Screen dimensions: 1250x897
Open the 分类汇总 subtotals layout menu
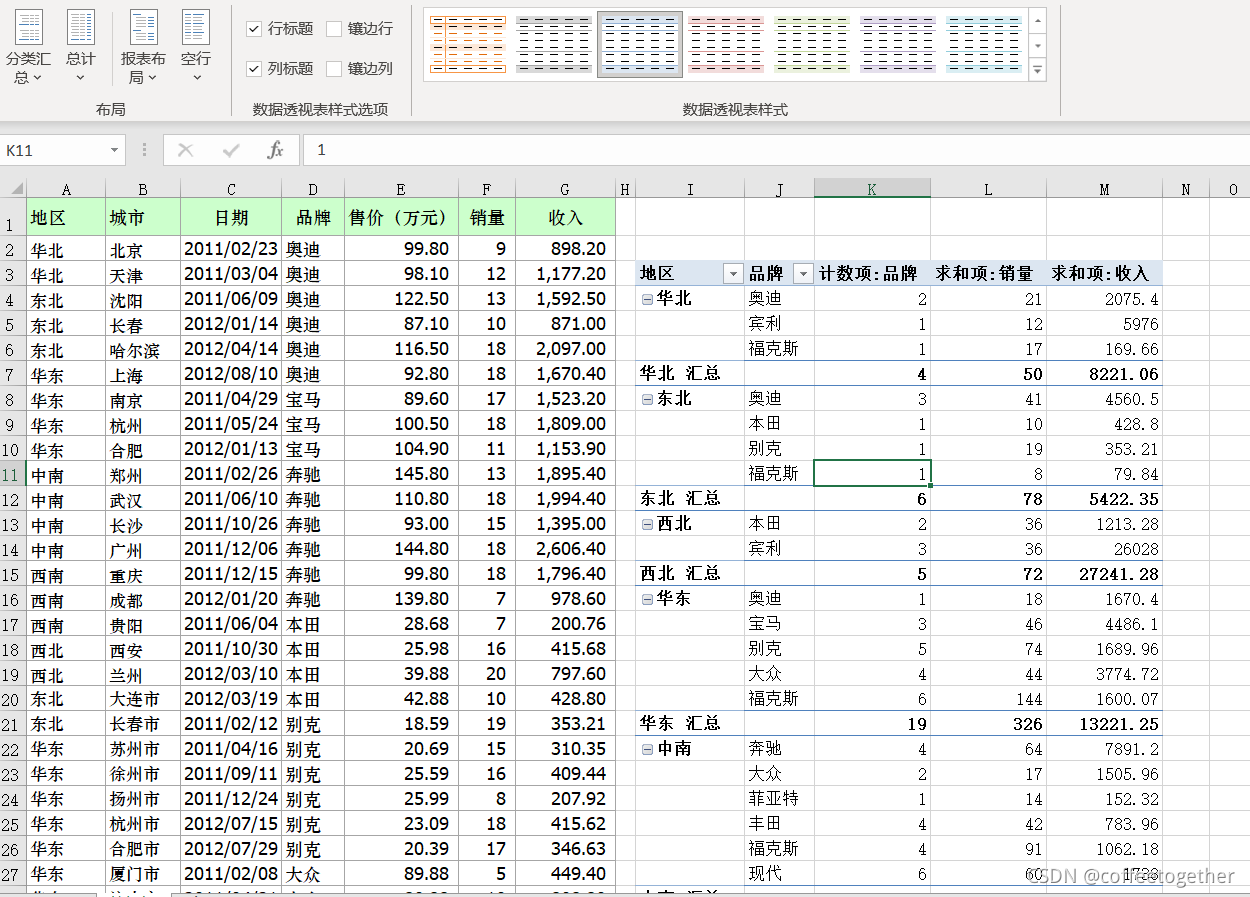tap(29, 47)
